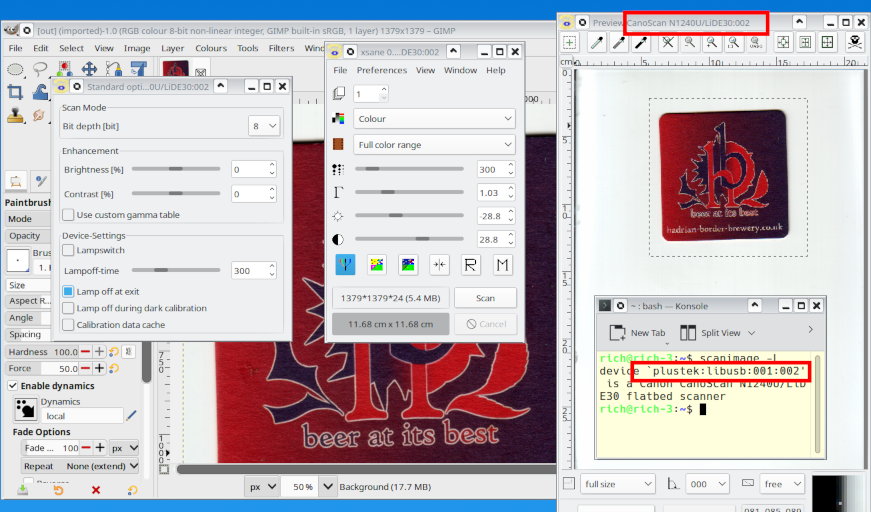Enable Calibration data cache checkbox
Viewport: 871px width, 512px height.
pos(68,324)
